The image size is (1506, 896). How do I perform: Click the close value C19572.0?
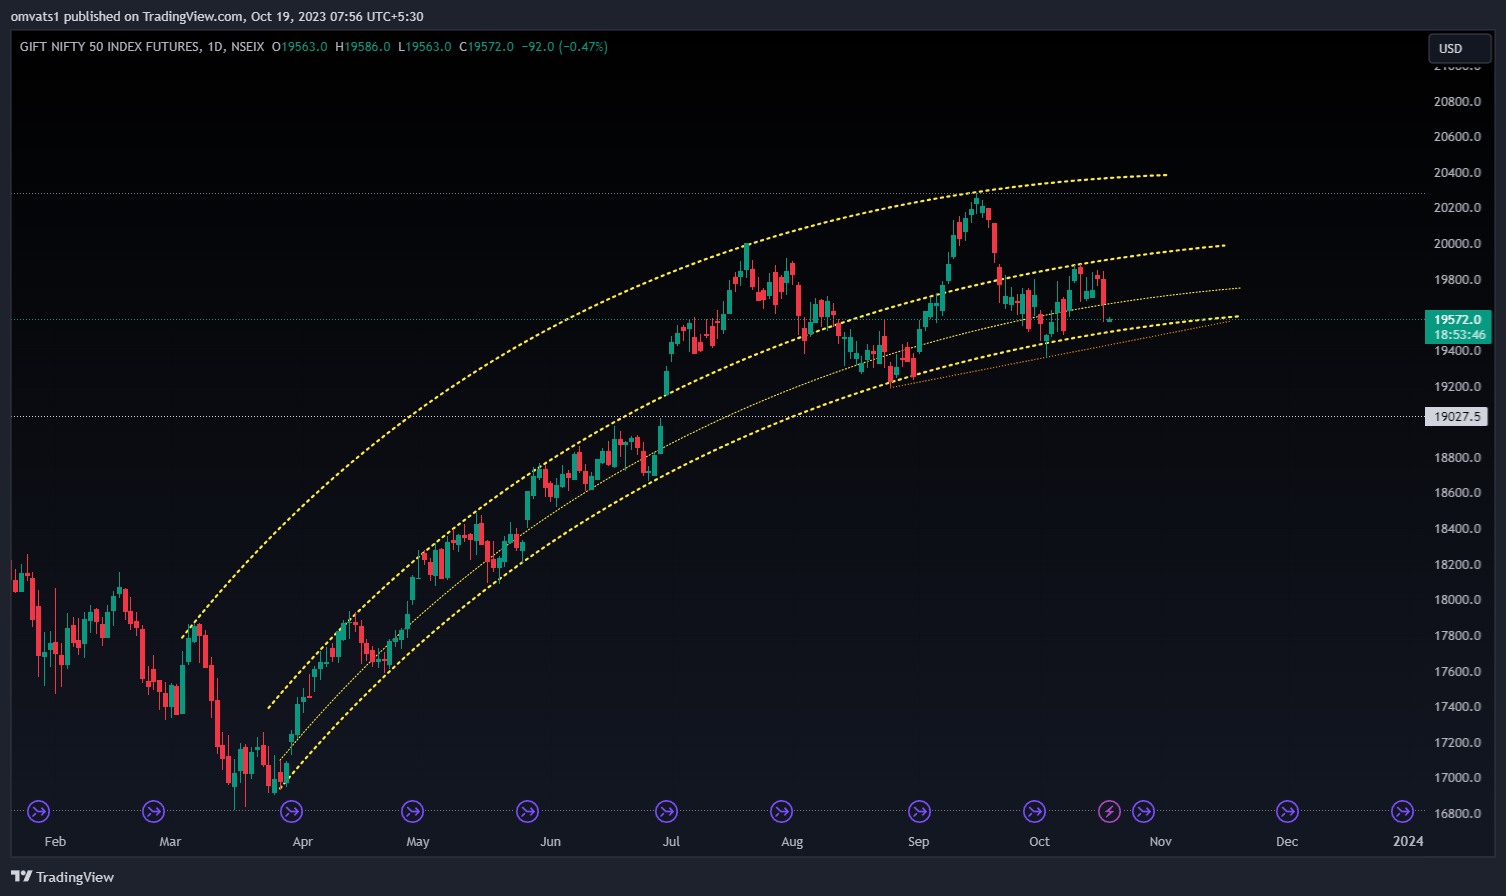486,47
